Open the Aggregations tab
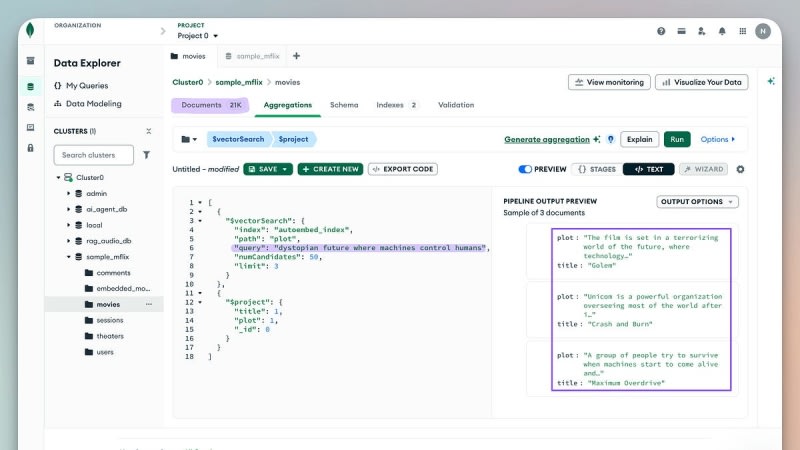The width and height of the screenshot is (800, 450). [x=288, y=105]
